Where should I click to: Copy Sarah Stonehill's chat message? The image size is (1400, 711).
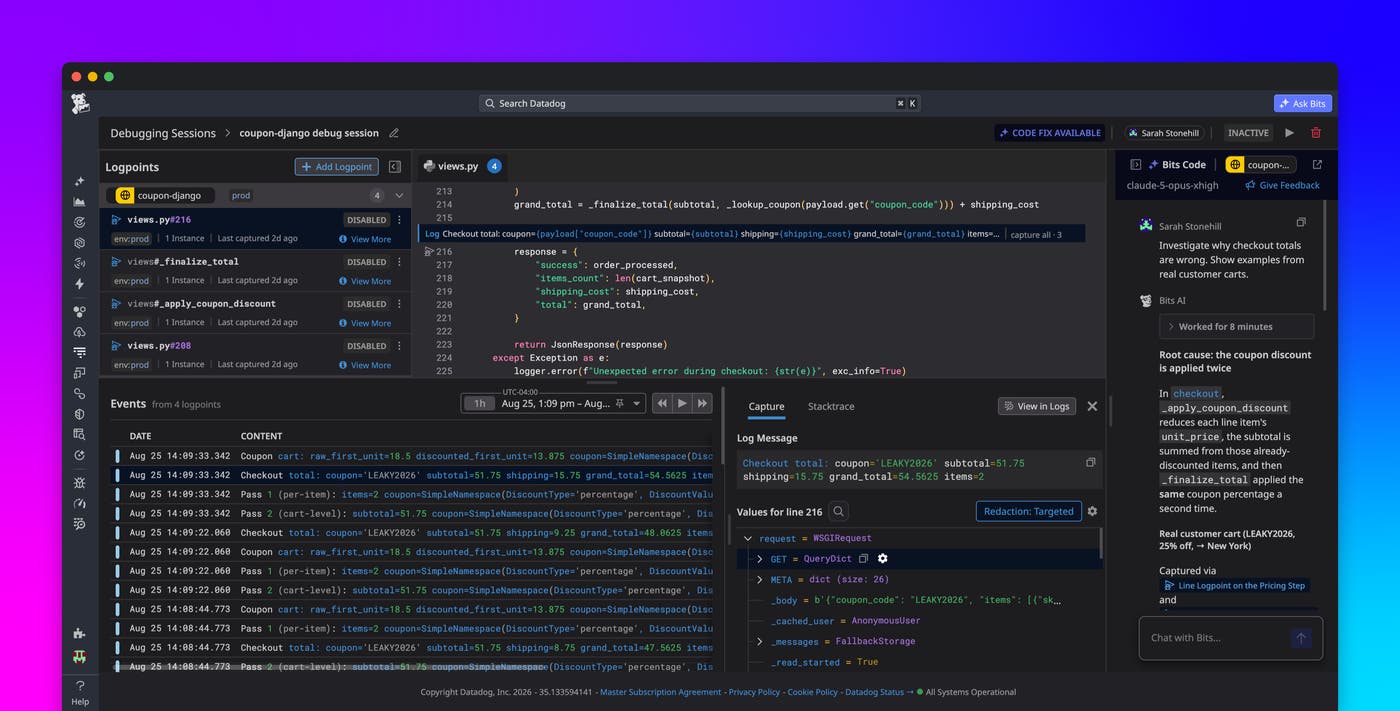pos(1301,222)
